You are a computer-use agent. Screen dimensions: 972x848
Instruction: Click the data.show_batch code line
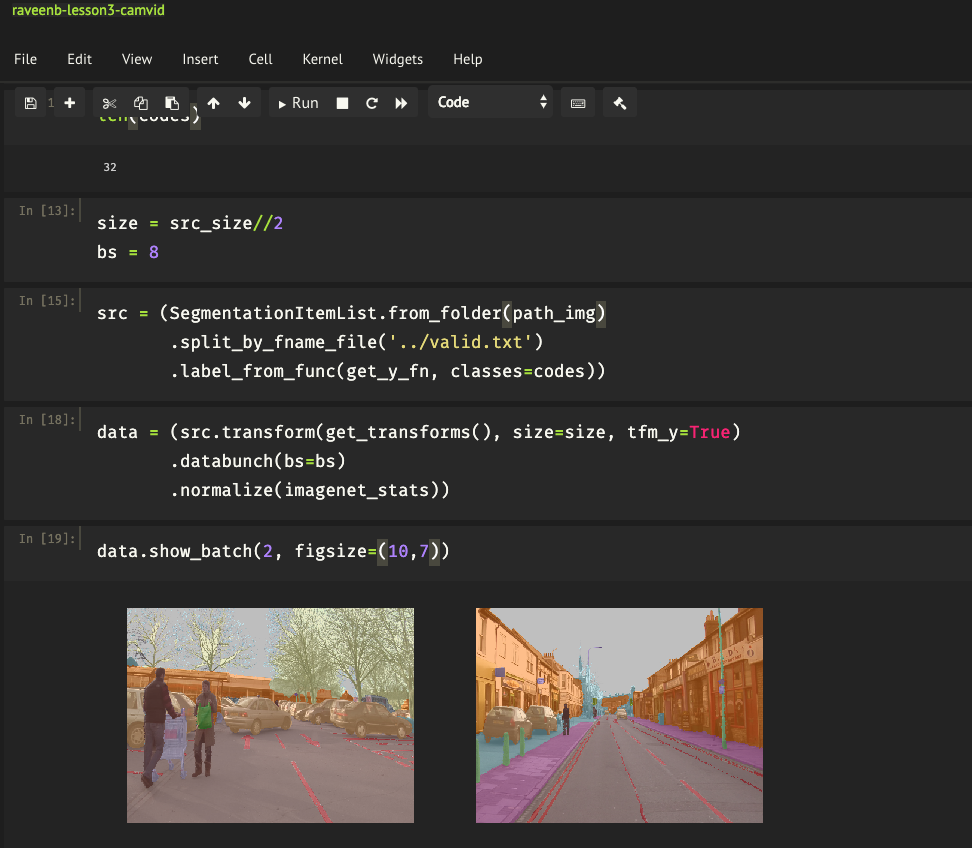[273, 551]
